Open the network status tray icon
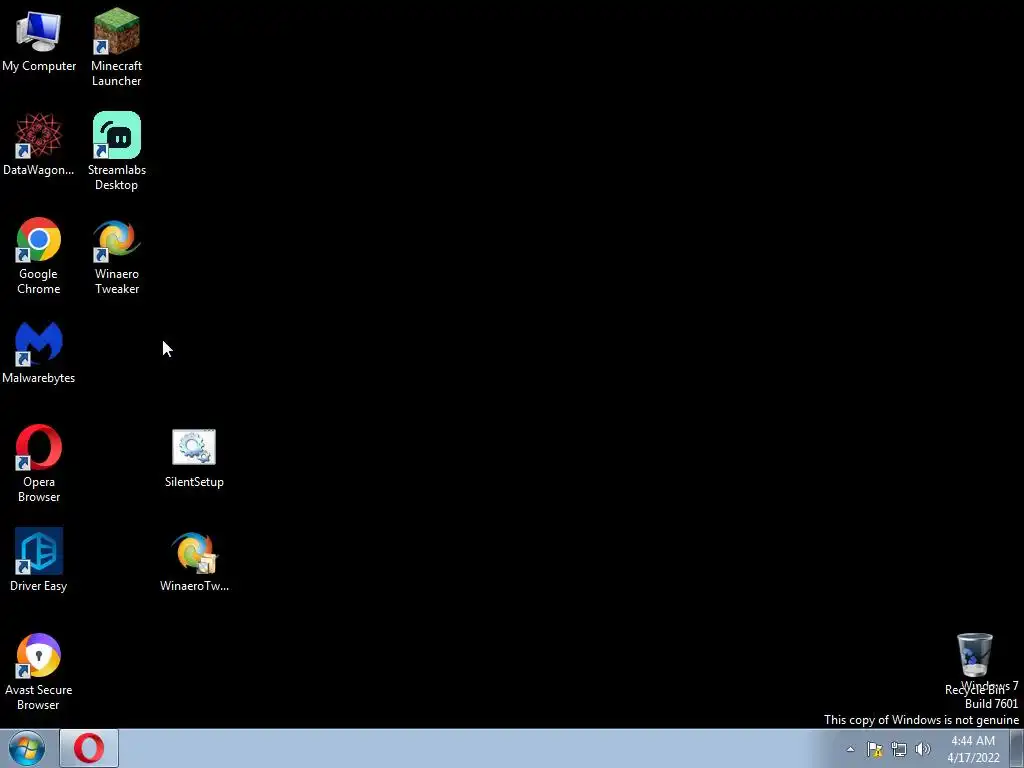1024x768 pixels. coord(899,749)
